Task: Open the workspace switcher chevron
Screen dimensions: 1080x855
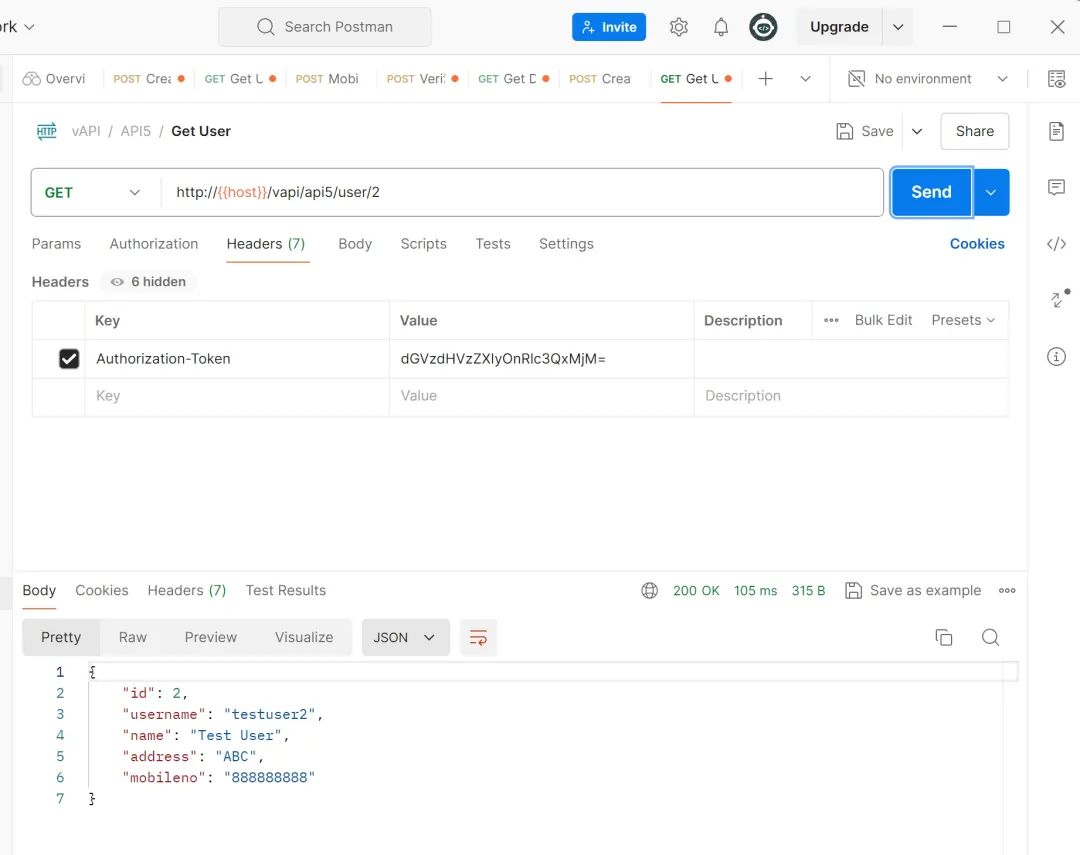Action: coord(29,27)
